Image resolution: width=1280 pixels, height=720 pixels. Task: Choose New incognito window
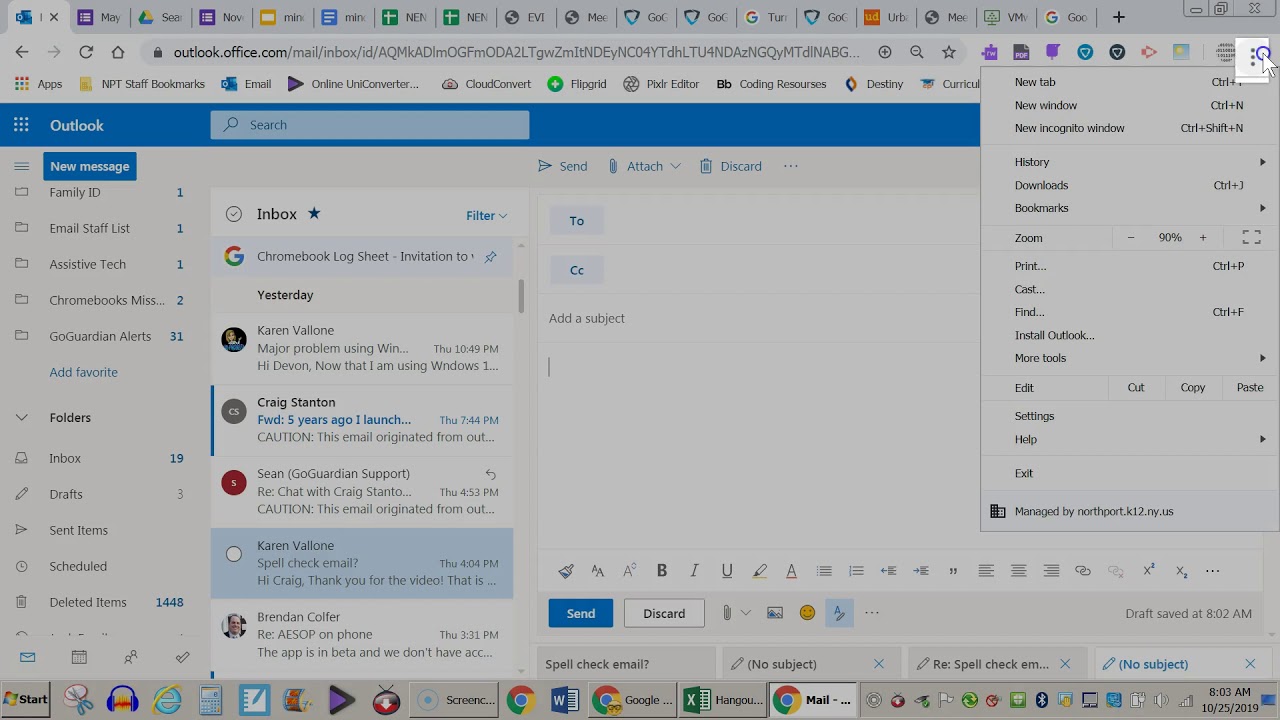[1129, 128]
